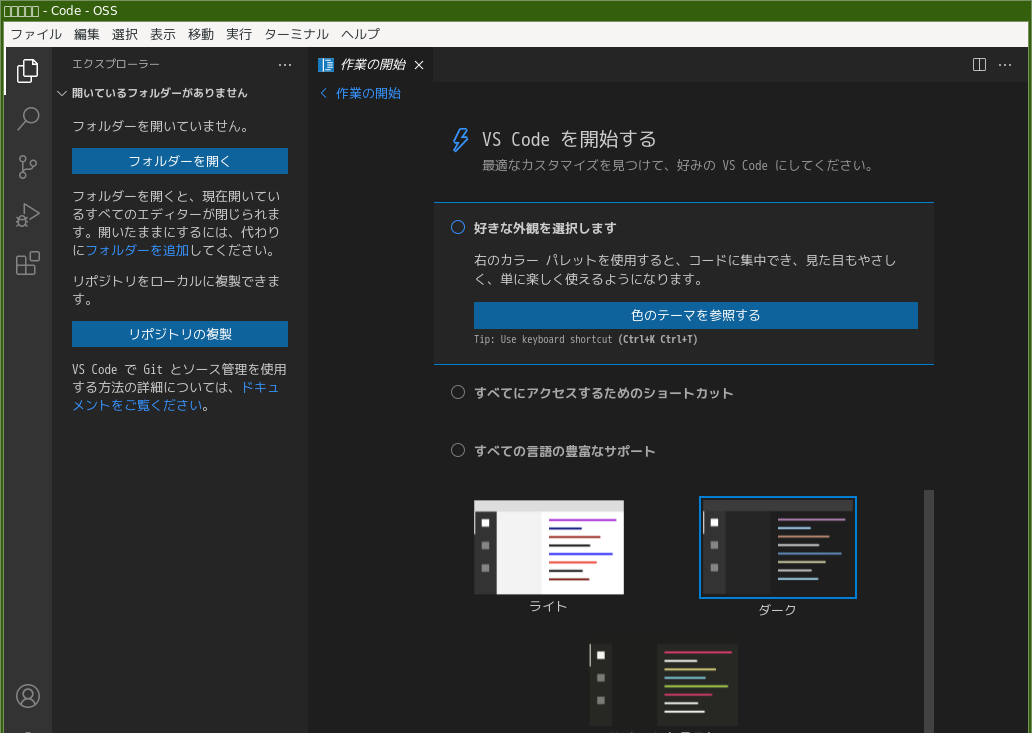Expand the すべてにアクセスするためのショートカット step

[x=604, y=393]
